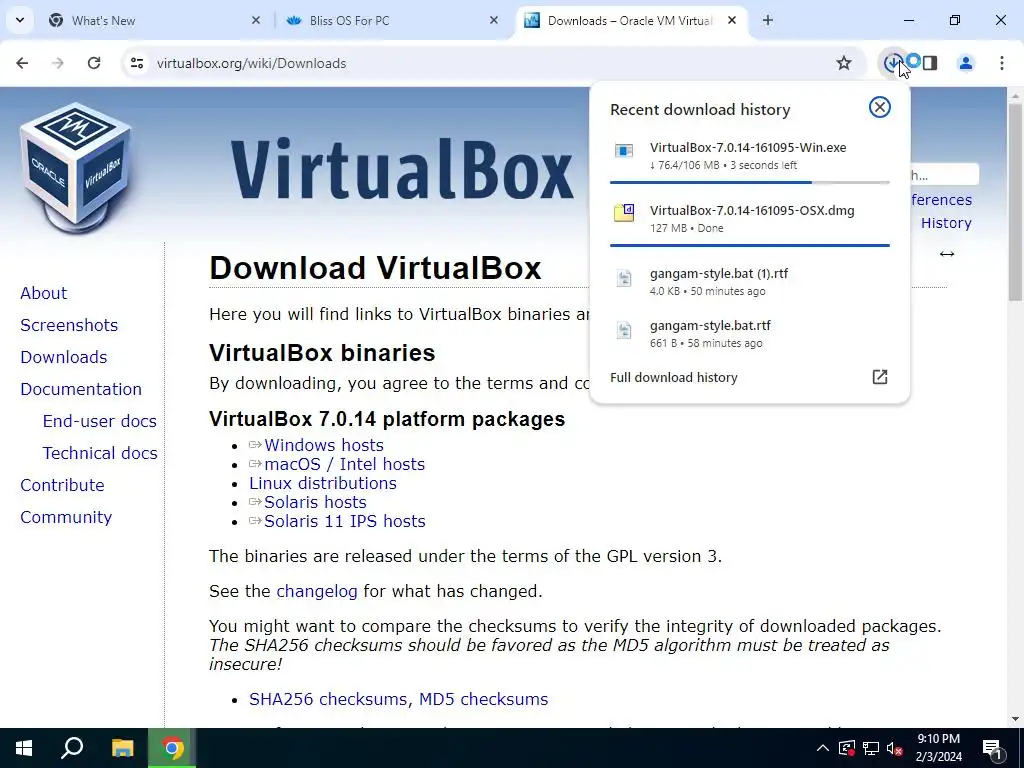Open the Windows Start menu
This screenshot has height=768, width=1024.
24,748
